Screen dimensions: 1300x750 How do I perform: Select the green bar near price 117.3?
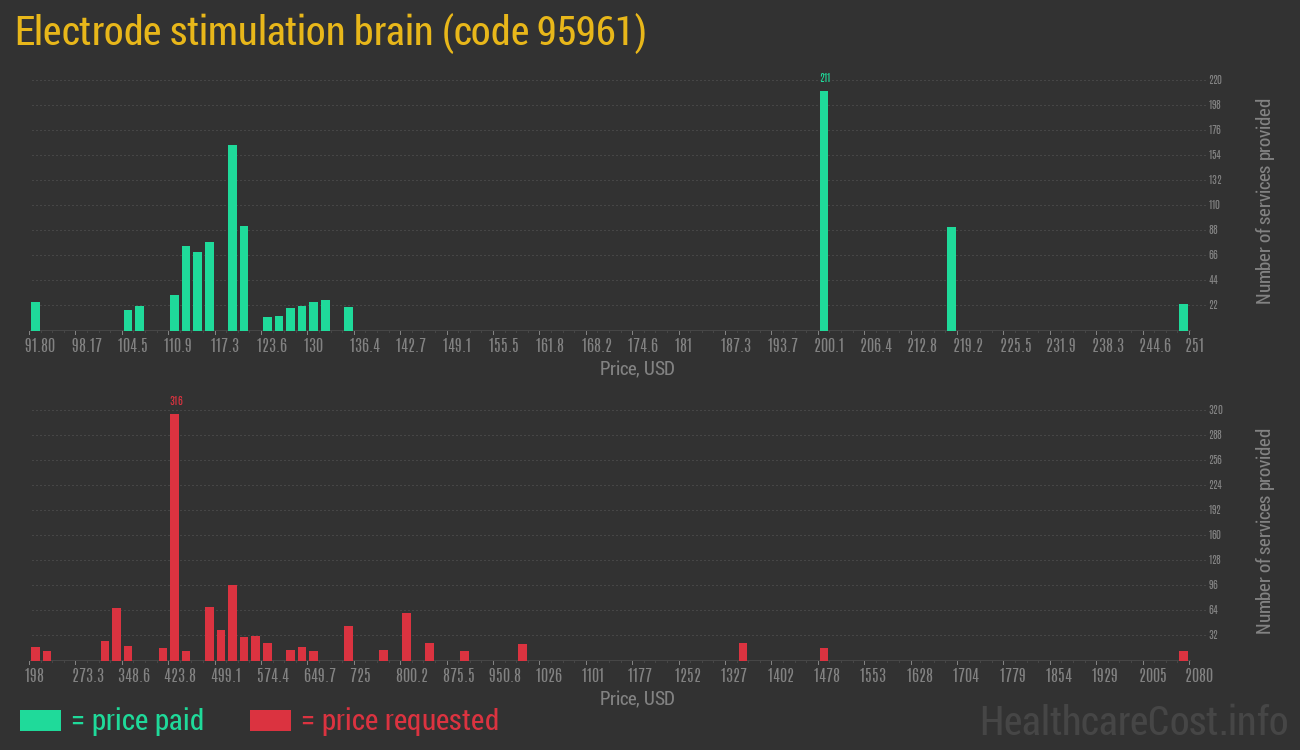[231, 240]
